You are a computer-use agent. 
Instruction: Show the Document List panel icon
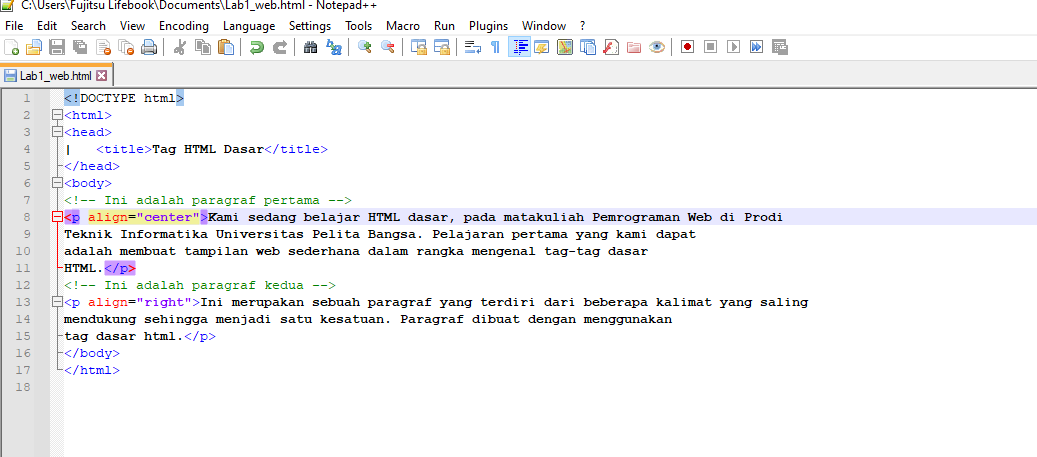pyautogui.click(x=588, y=47)
